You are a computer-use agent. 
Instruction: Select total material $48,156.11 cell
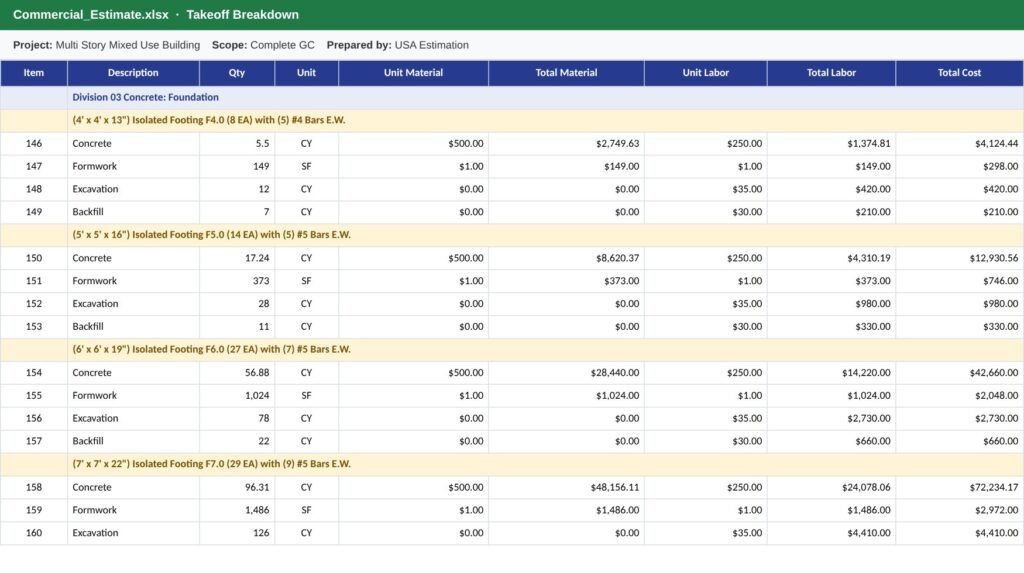point(566,487)
